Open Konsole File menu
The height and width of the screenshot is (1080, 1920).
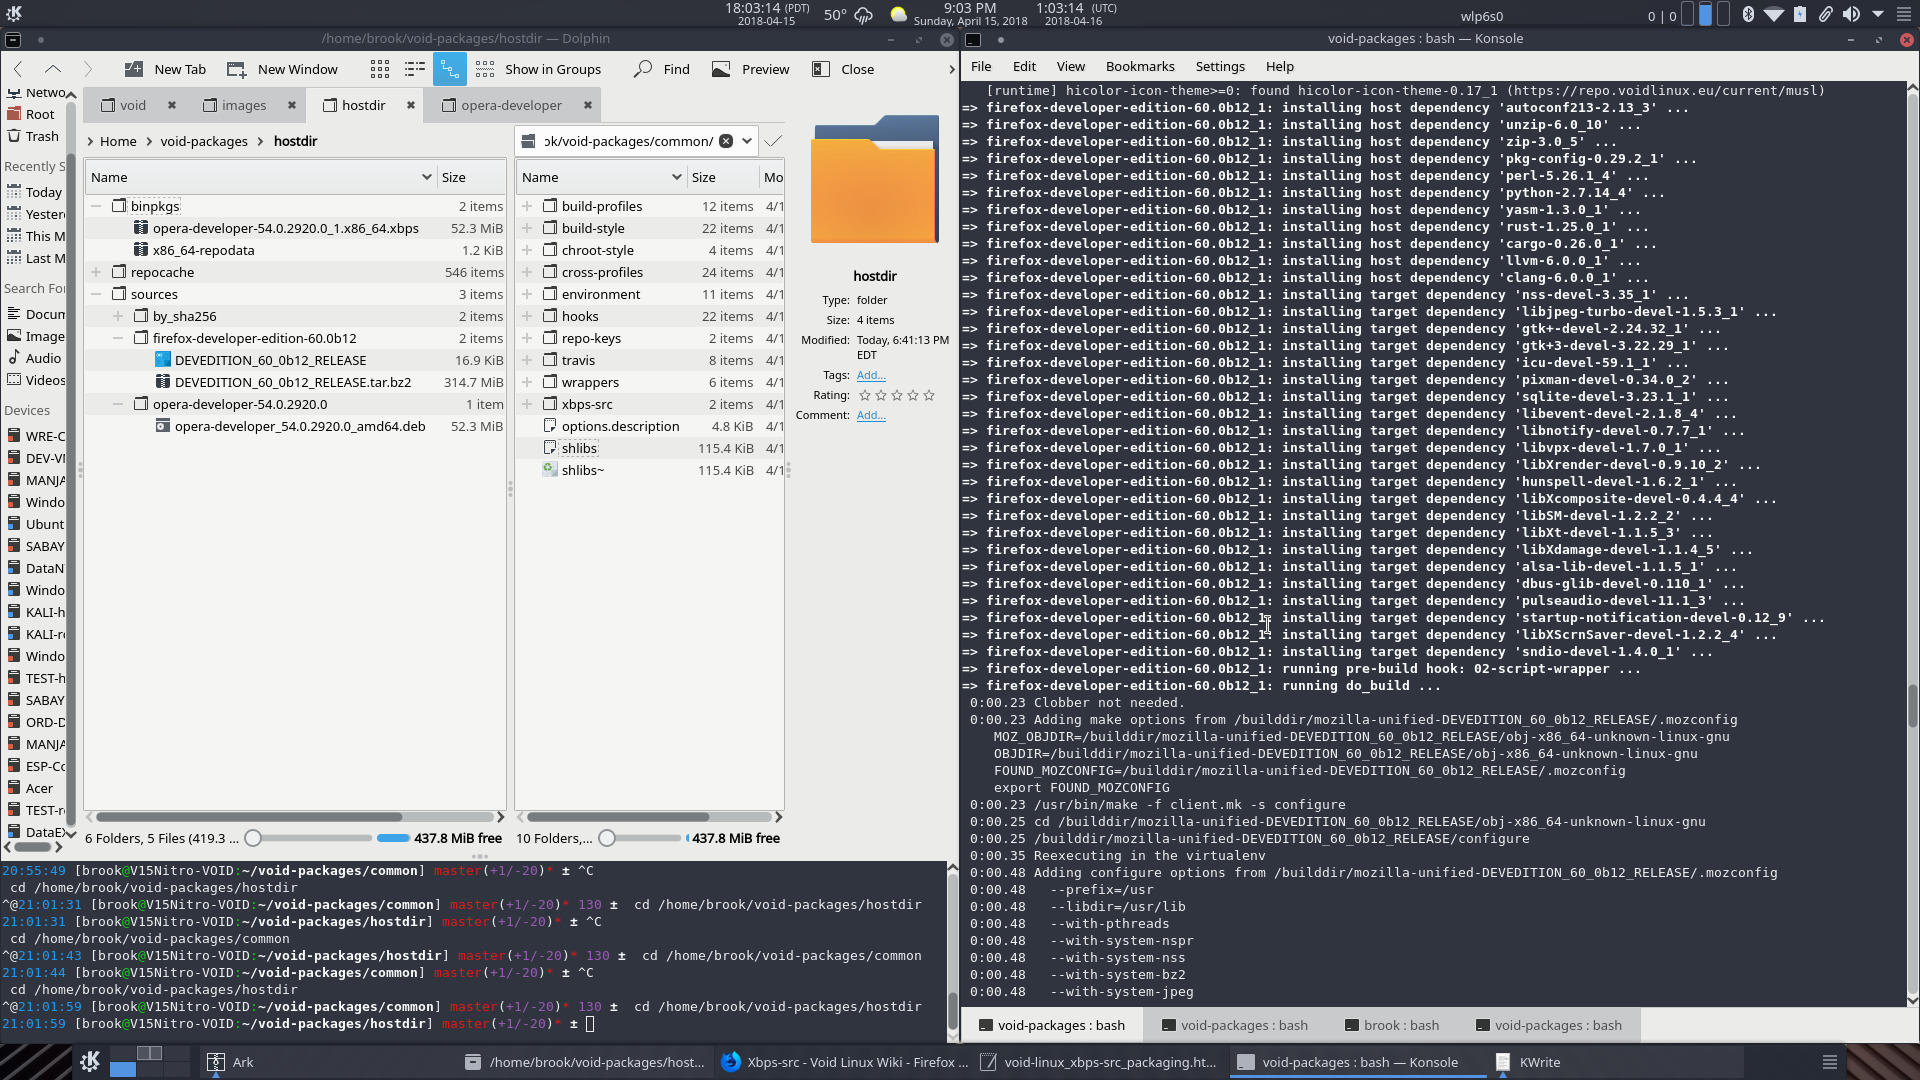(981, 66)
